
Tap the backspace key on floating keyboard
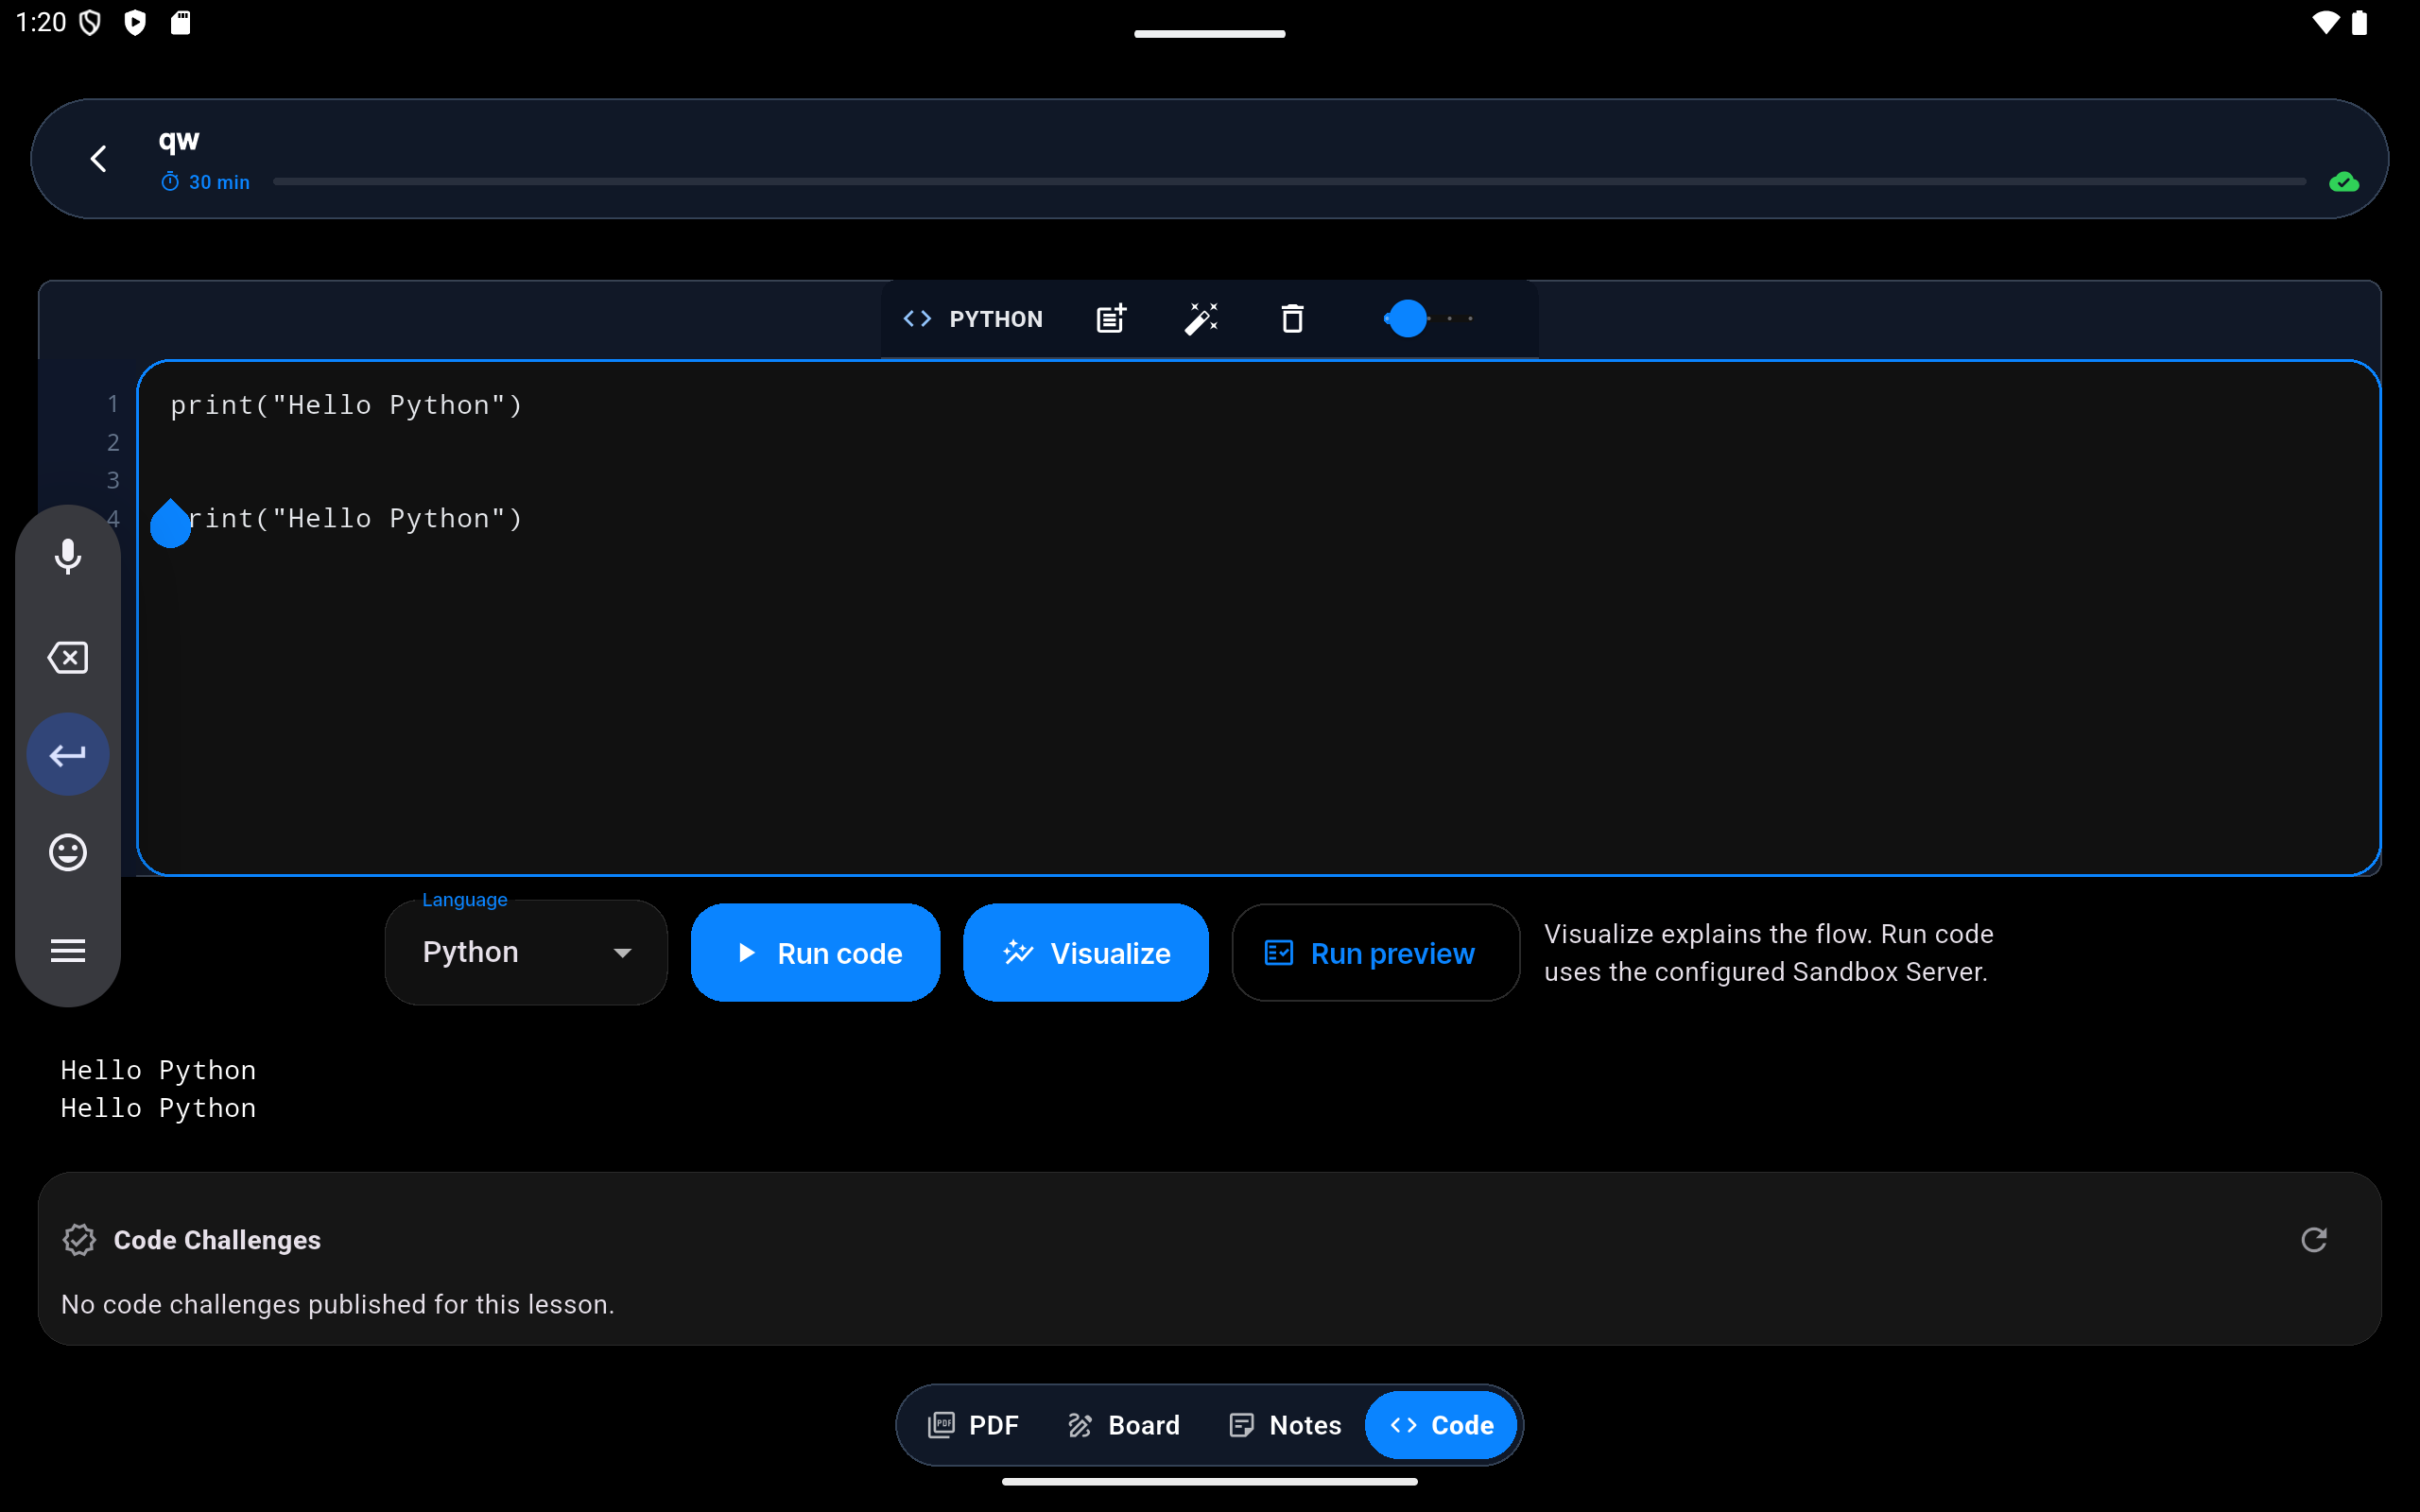[x=68, y=658]
